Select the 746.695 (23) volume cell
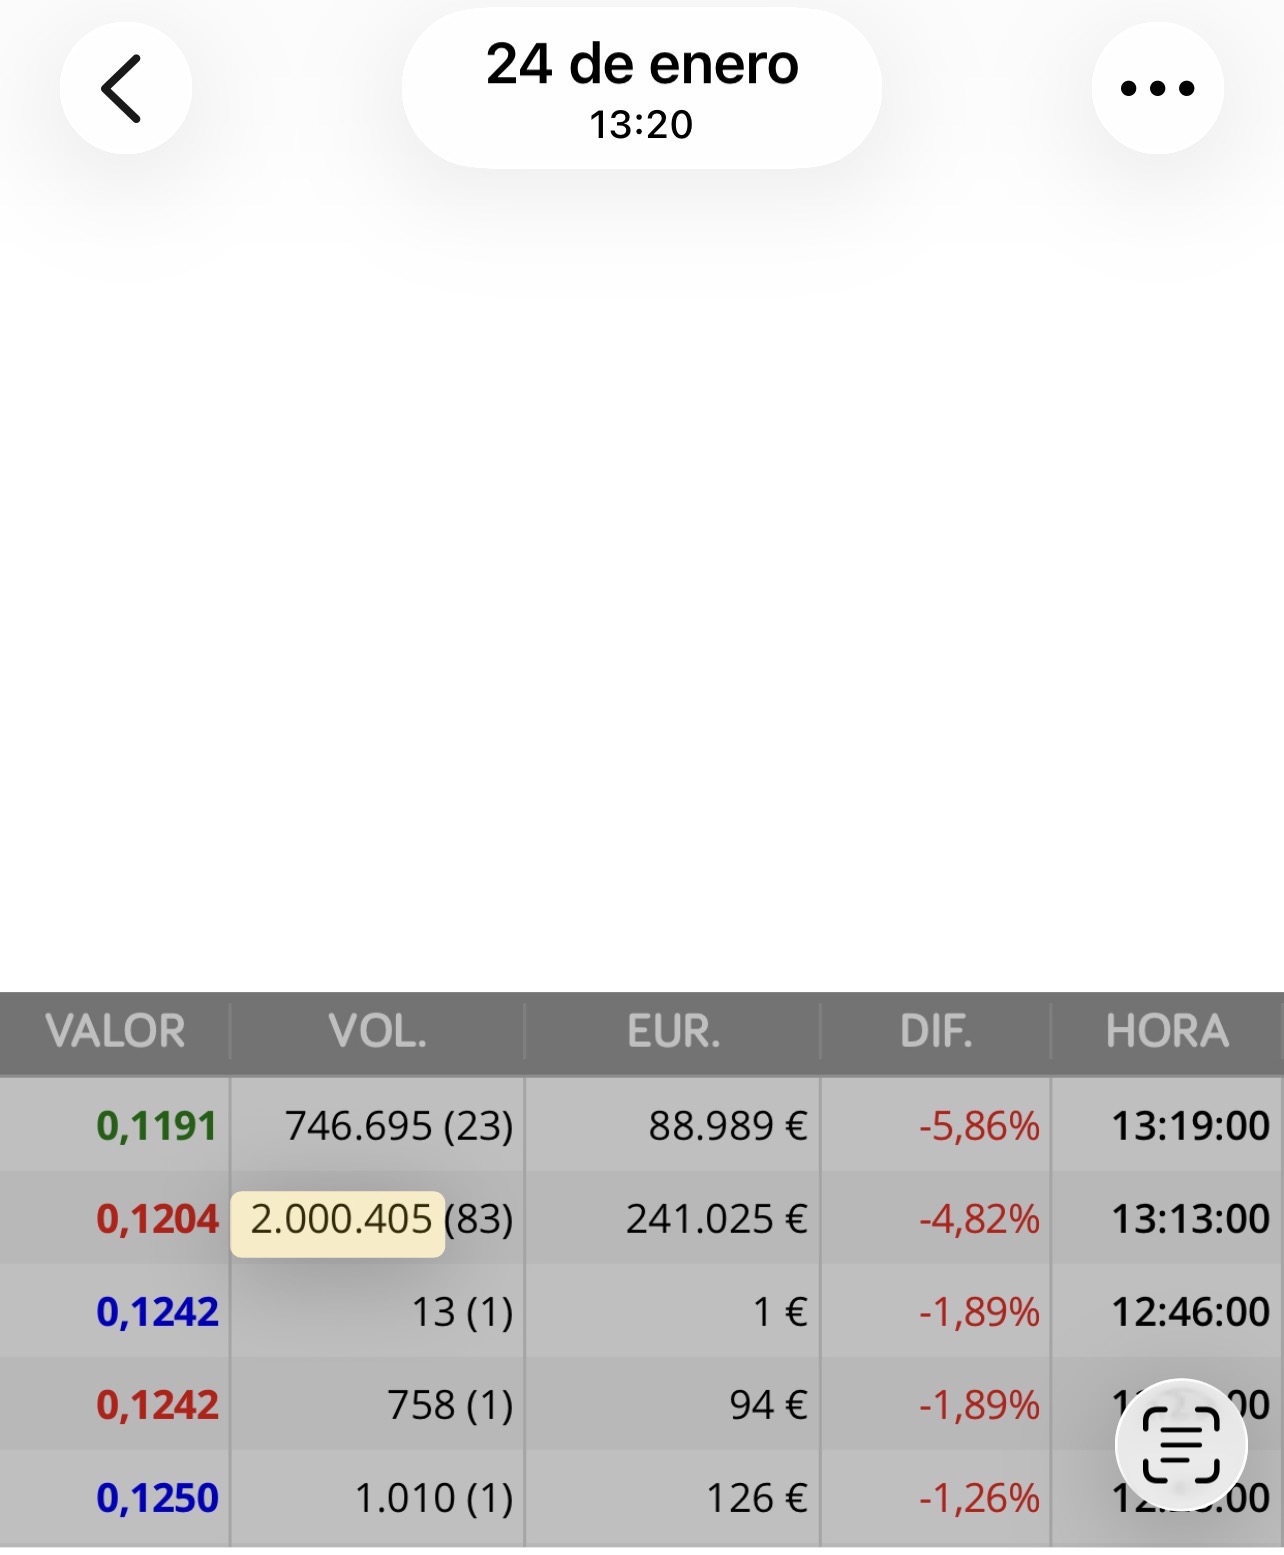Image resolution: width=1284 pixels, height=1555 pixels. tap(399, 1126)
